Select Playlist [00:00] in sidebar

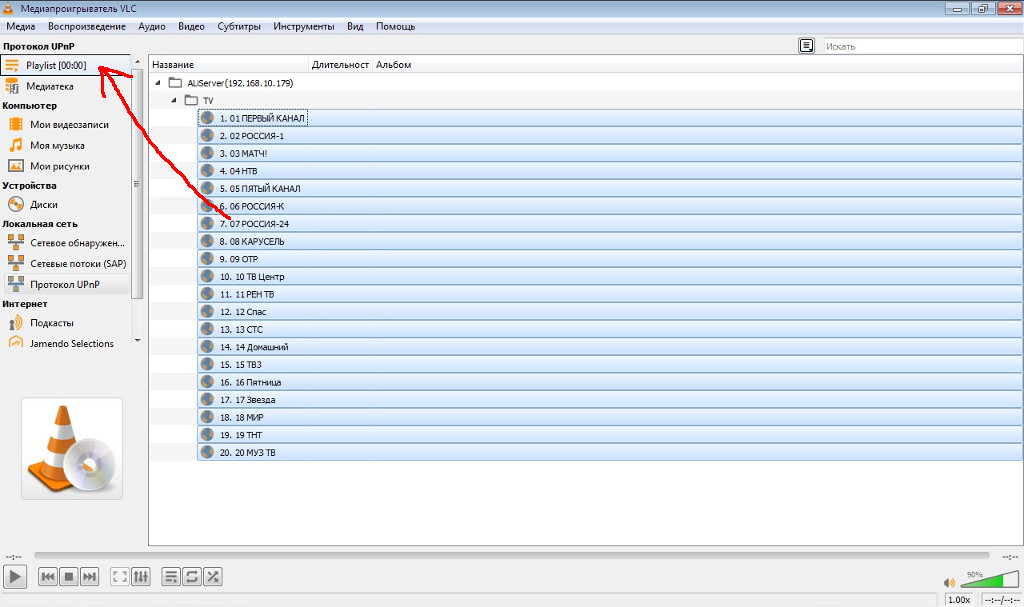pos(65,65)
